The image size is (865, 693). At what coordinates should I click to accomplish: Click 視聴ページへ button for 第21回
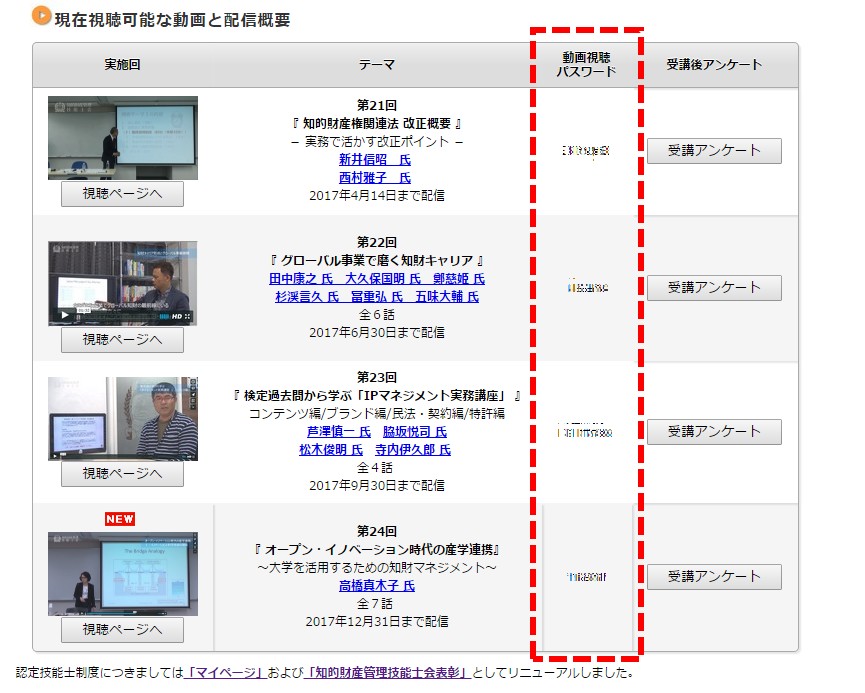pyautogui.click(x=122, y=194)
